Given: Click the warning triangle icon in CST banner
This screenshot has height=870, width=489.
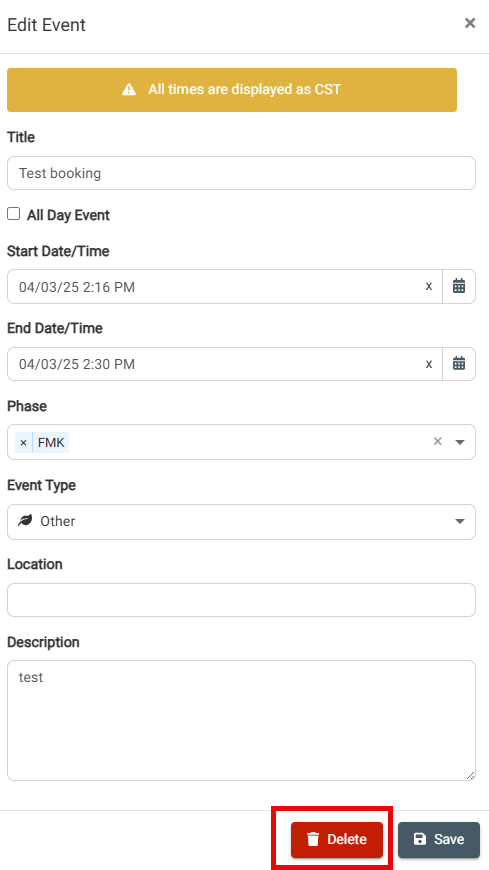Looking at the screenshot, I should 129,90.
